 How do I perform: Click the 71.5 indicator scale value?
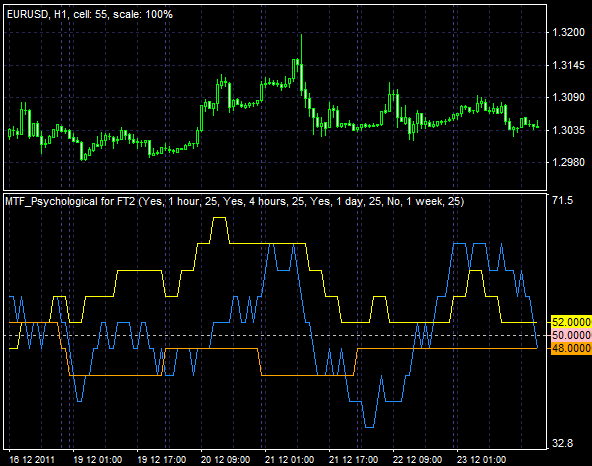(x=562, y=200)
